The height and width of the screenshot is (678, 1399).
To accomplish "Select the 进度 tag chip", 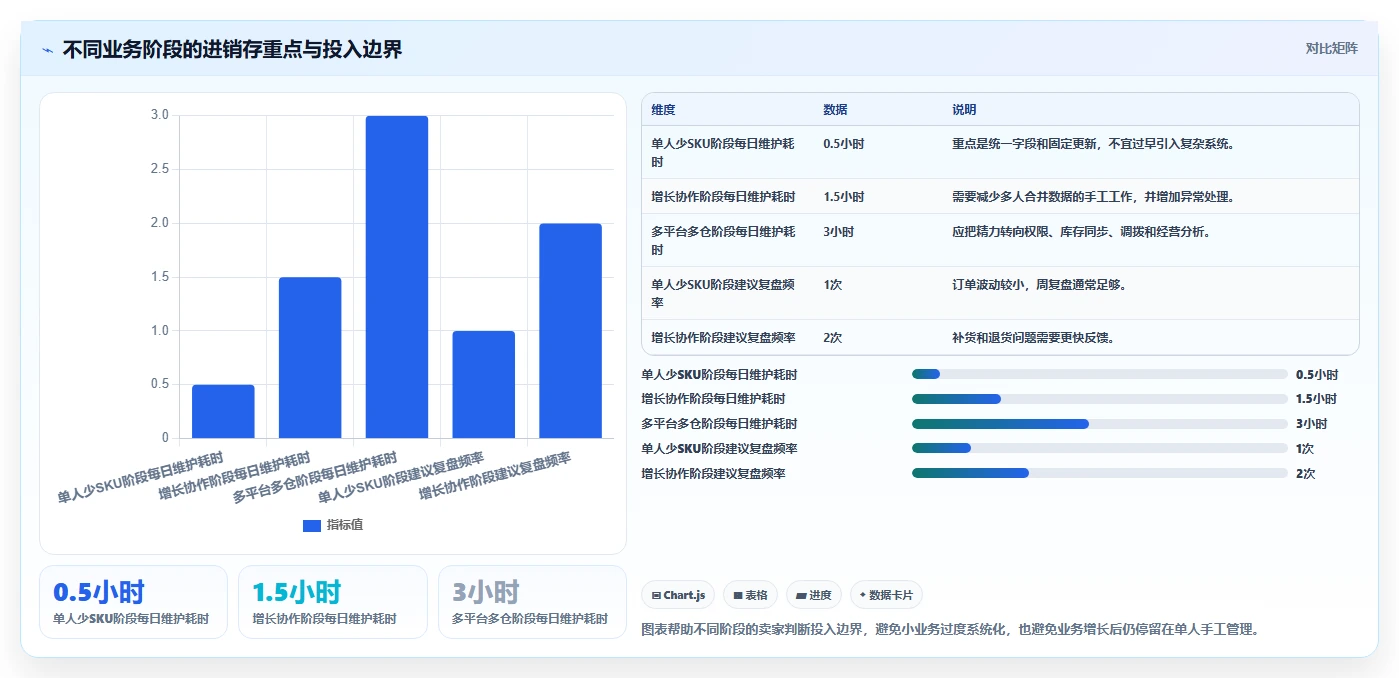I will tap(814, 595).
